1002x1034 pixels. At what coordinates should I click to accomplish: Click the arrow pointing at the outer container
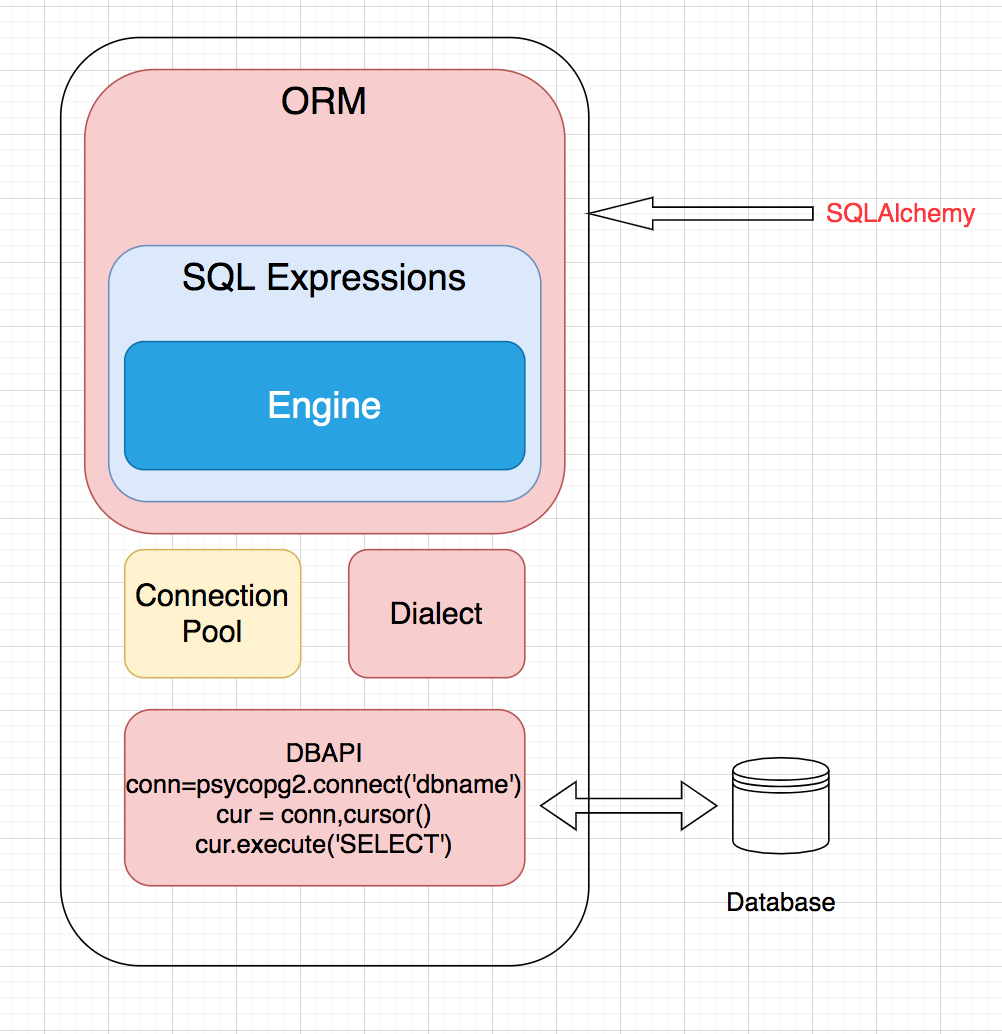click(700, 211)
